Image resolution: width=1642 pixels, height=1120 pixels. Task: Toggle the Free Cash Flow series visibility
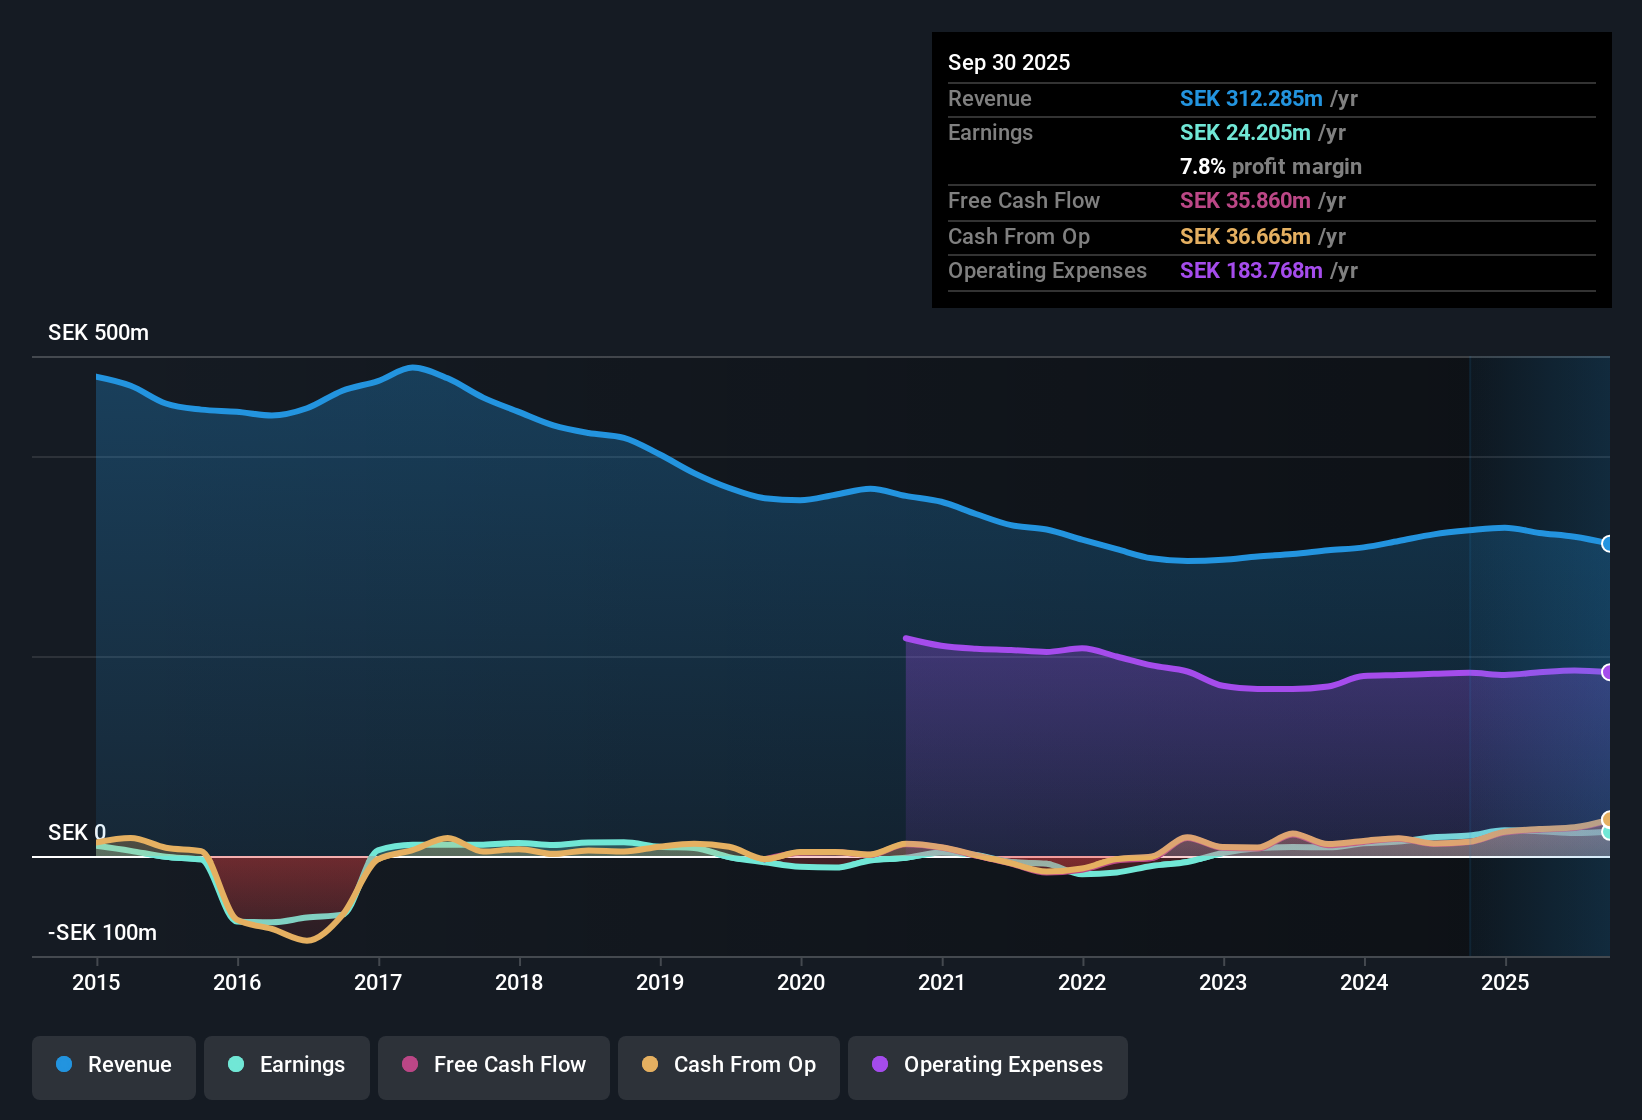493,1065
